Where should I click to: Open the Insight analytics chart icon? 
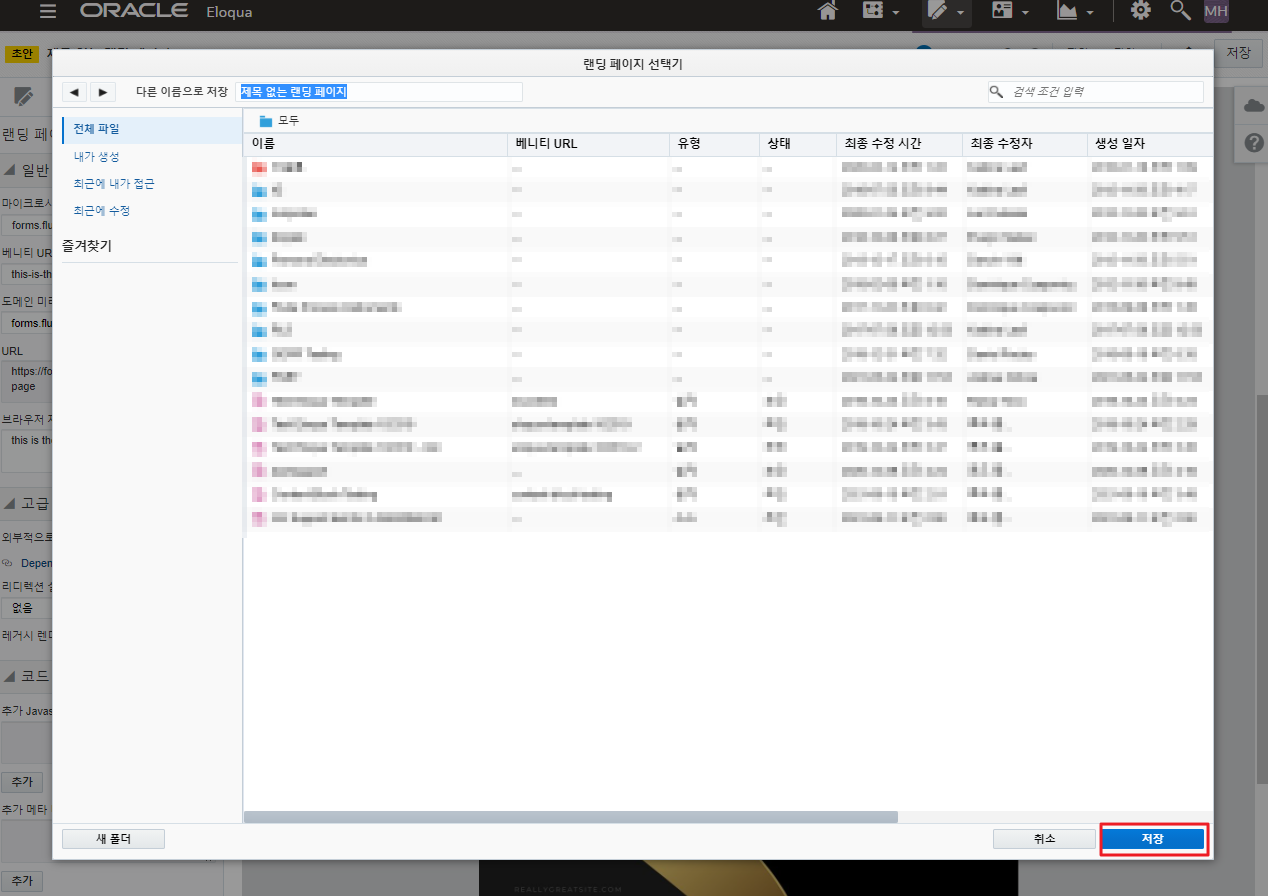1068,11
